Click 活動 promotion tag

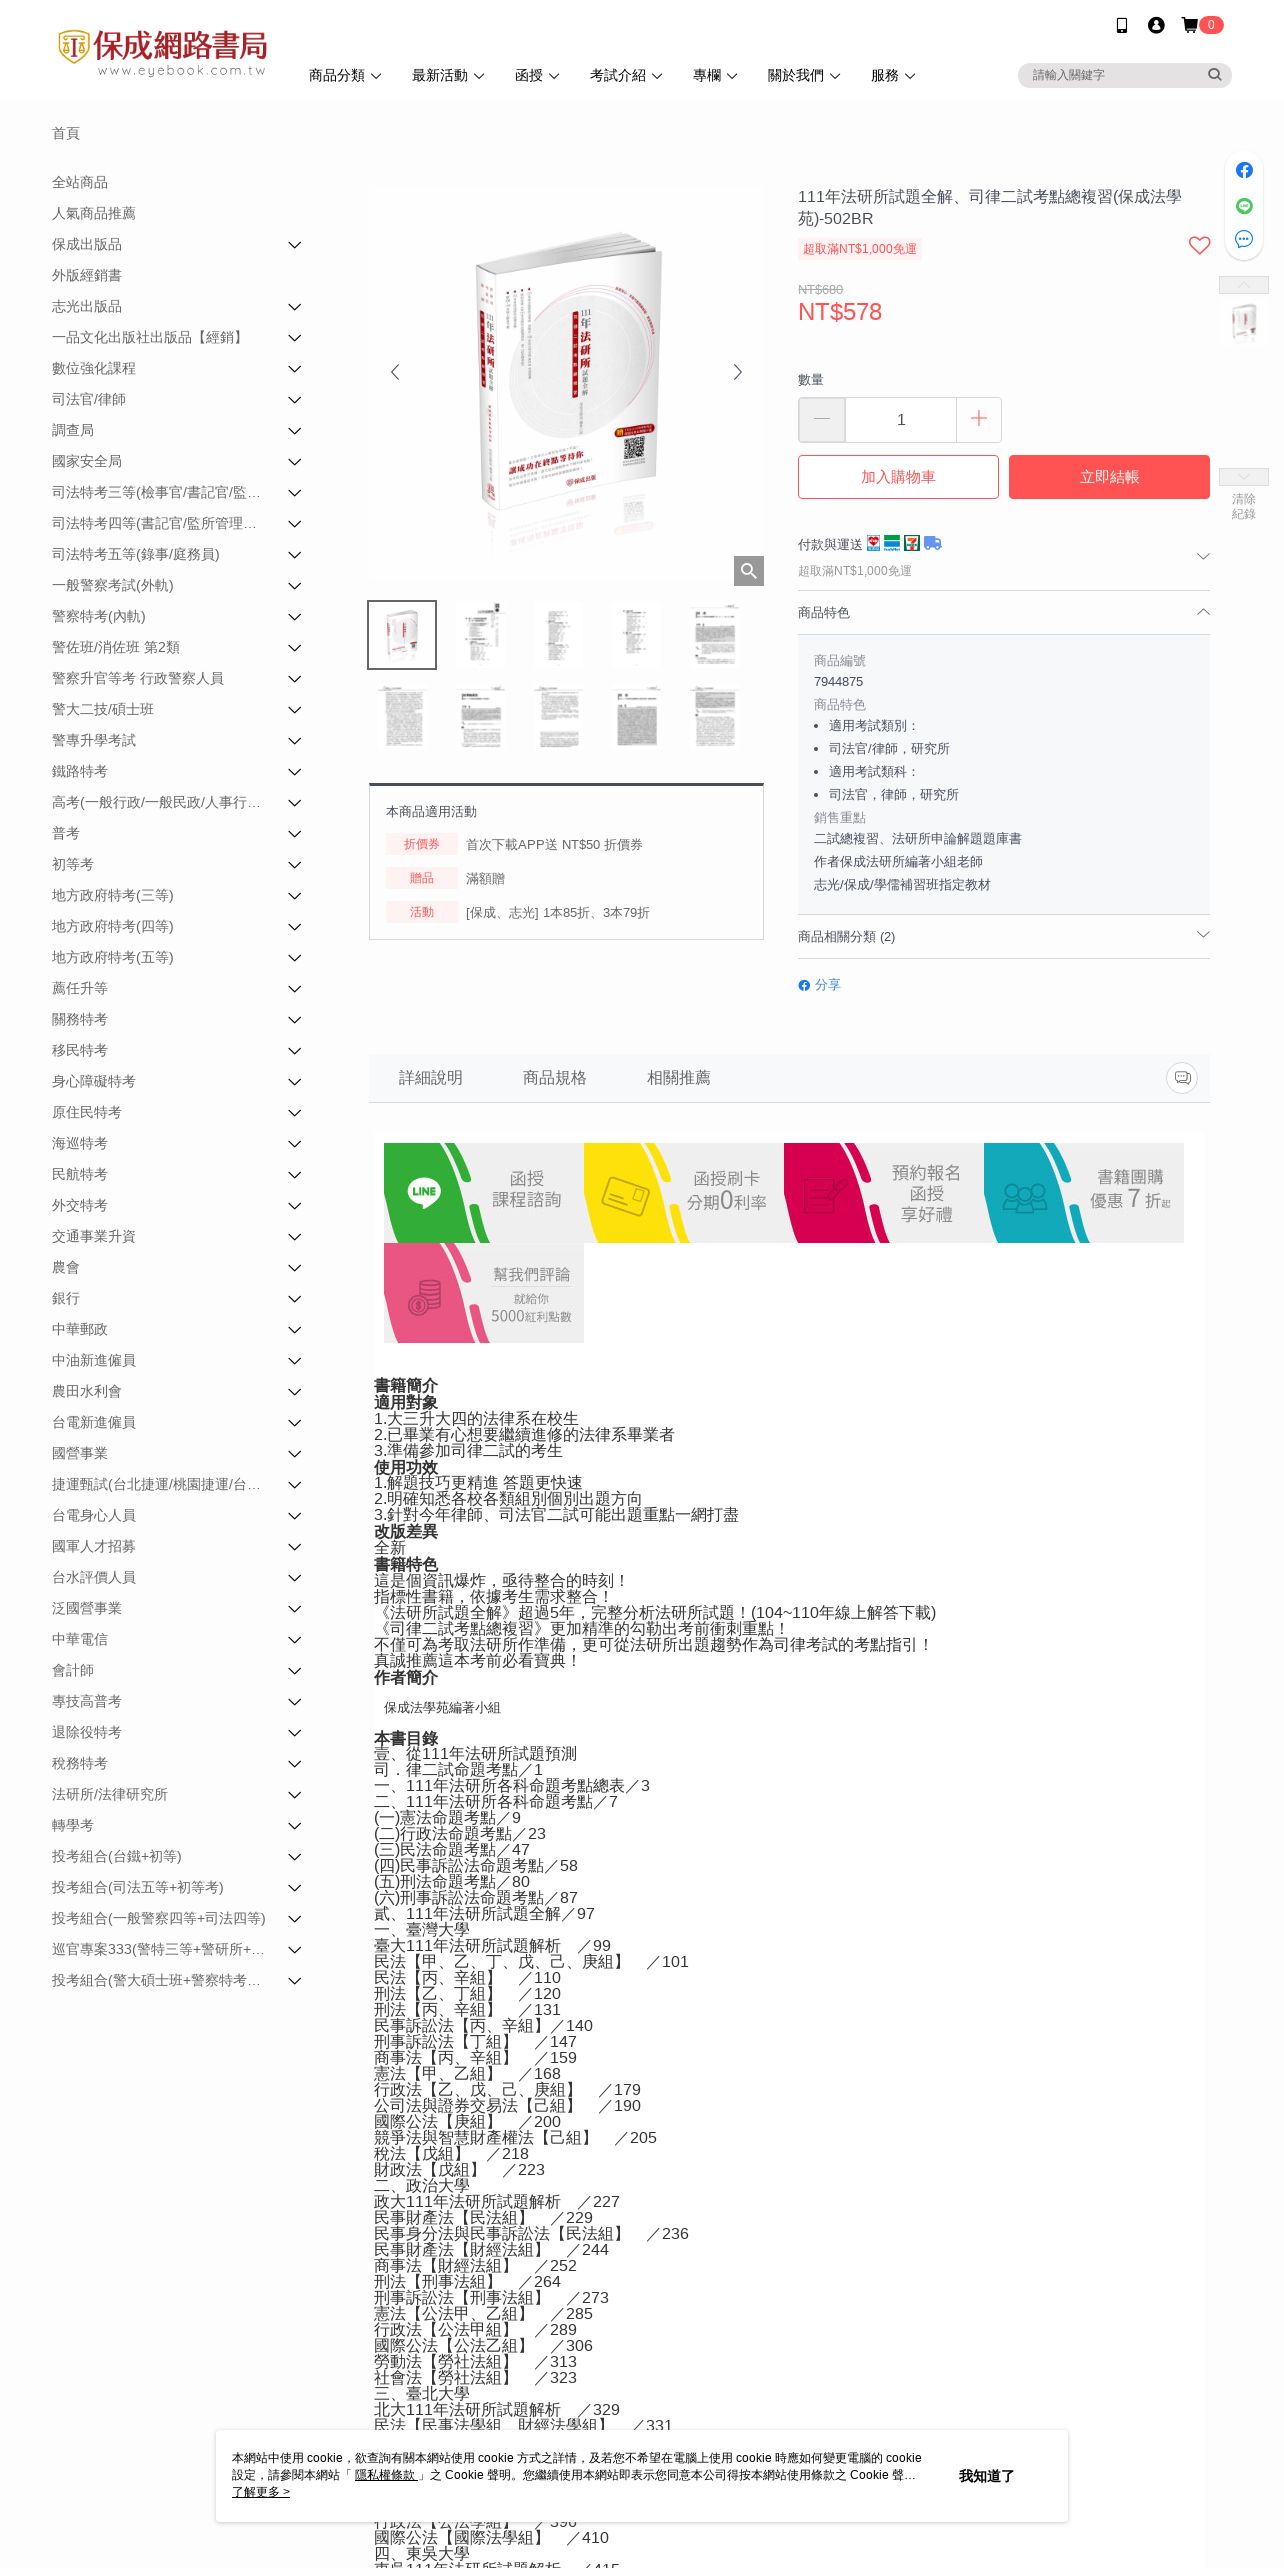pyautogui.click(x=422, y=912)
